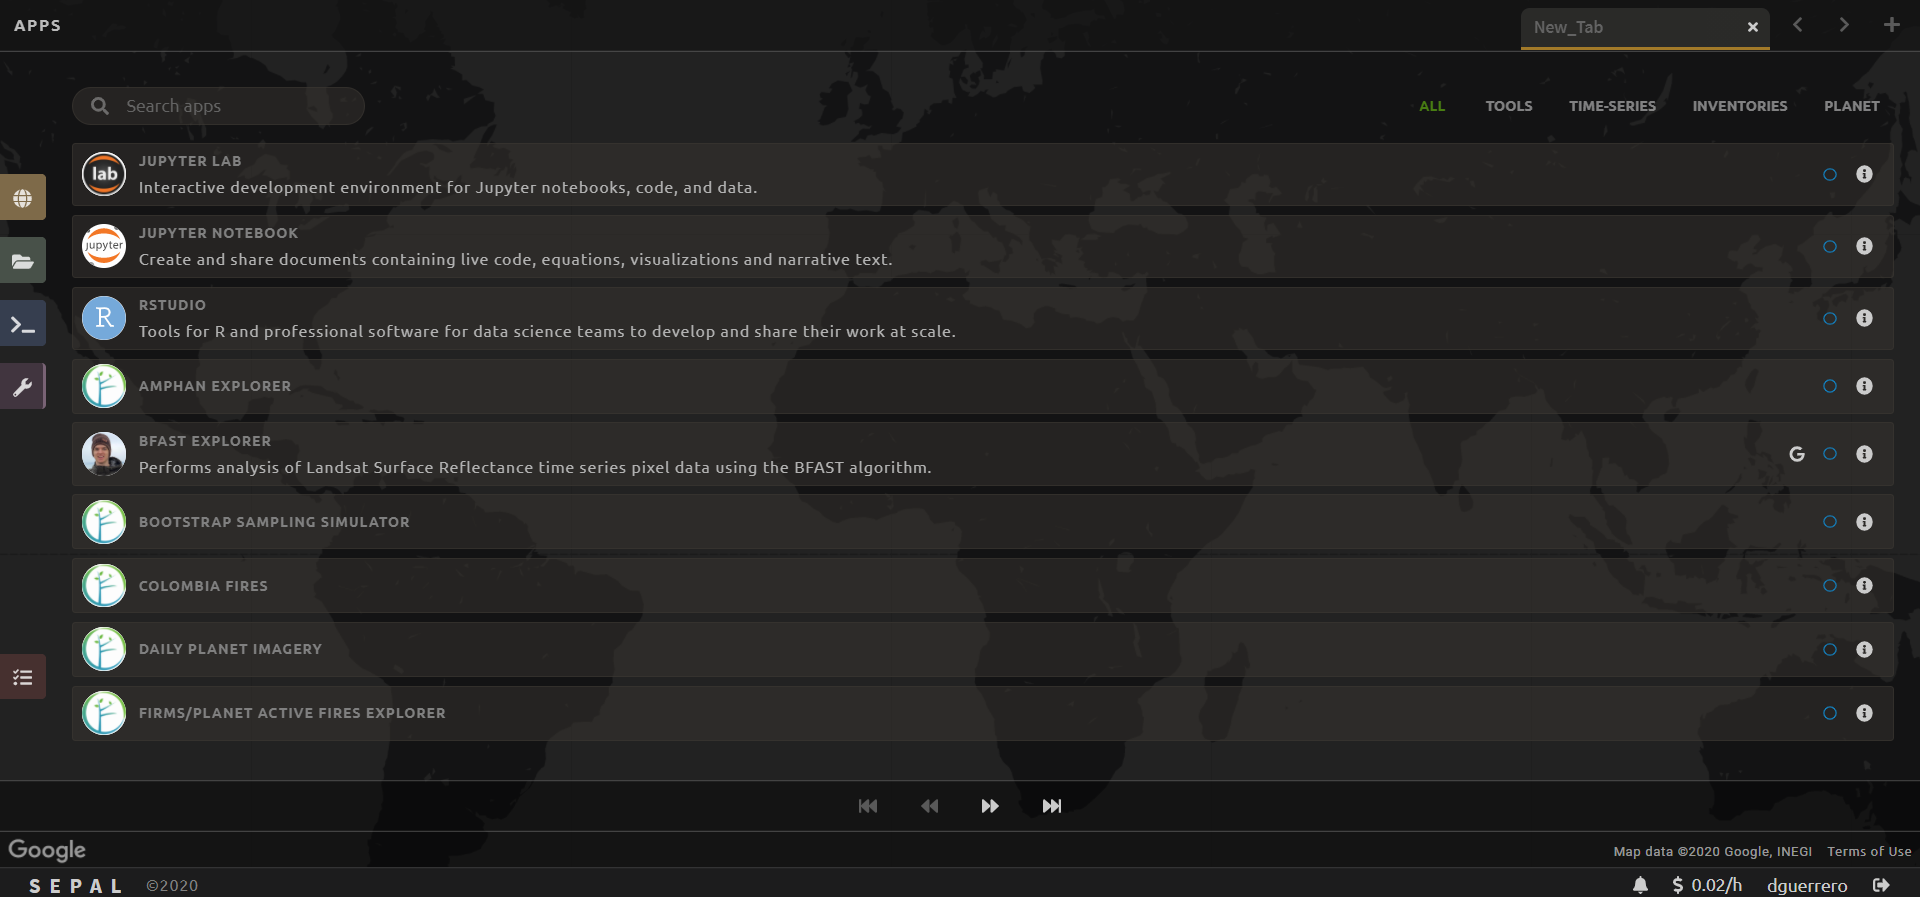Go to next page of apps
Viewport: 1920px width, 897px height.
[990, 806]
